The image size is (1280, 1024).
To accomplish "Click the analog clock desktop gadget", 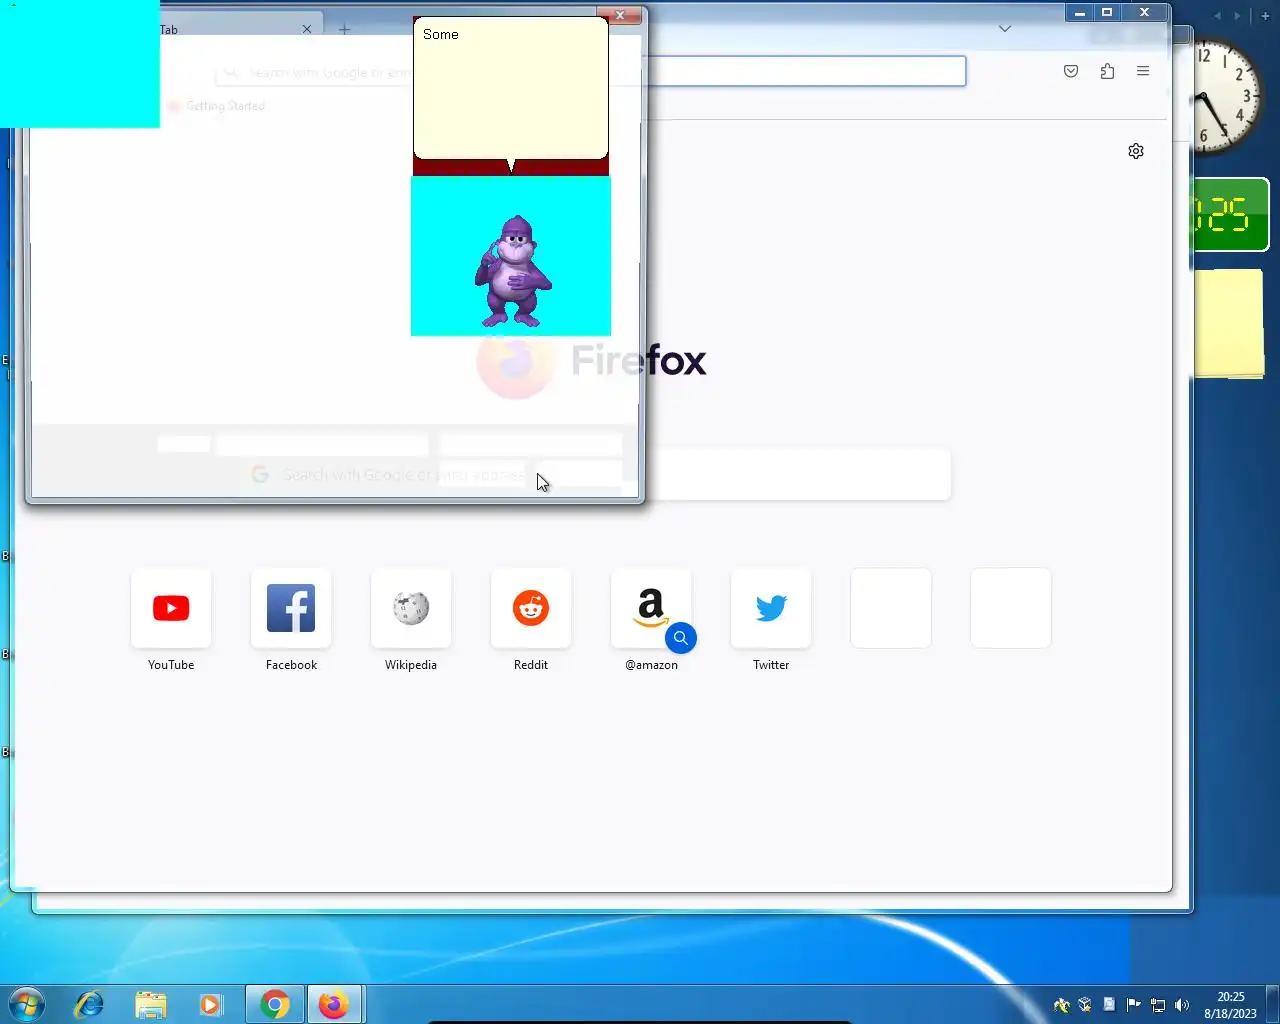I will [1226, 96].
